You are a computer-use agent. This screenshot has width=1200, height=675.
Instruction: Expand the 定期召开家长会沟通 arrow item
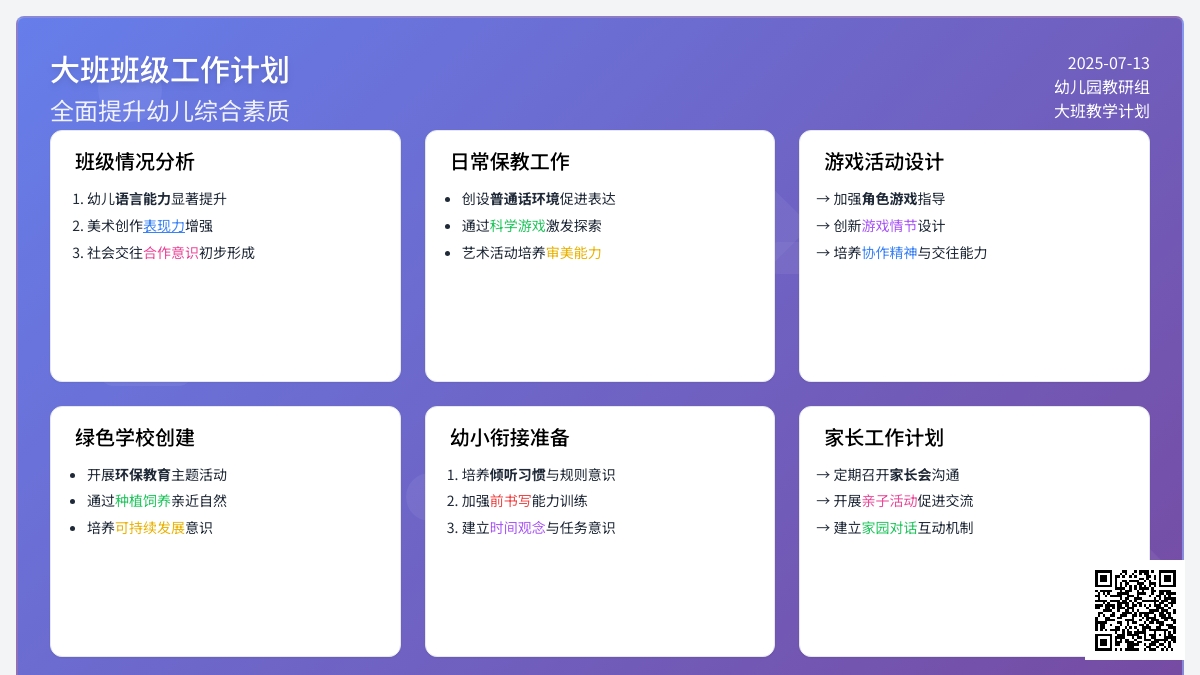pyautogui.click(x=886, y=474)
